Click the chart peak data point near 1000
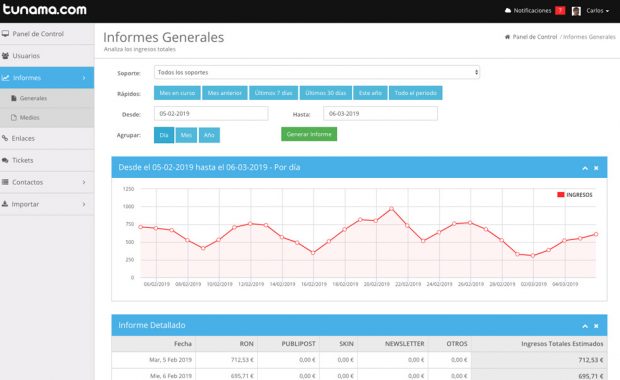This screenshot has width=620, height=380. [391, 208]
